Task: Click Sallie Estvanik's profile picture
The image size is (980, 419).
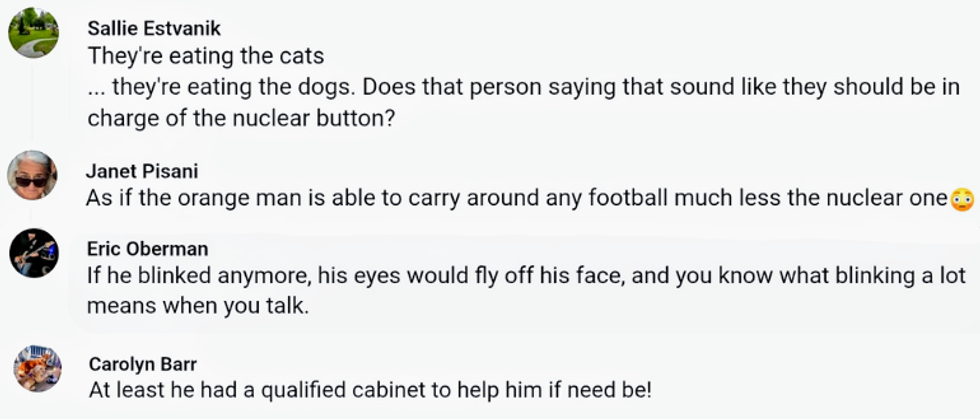Action: click(x=34, y=35)
